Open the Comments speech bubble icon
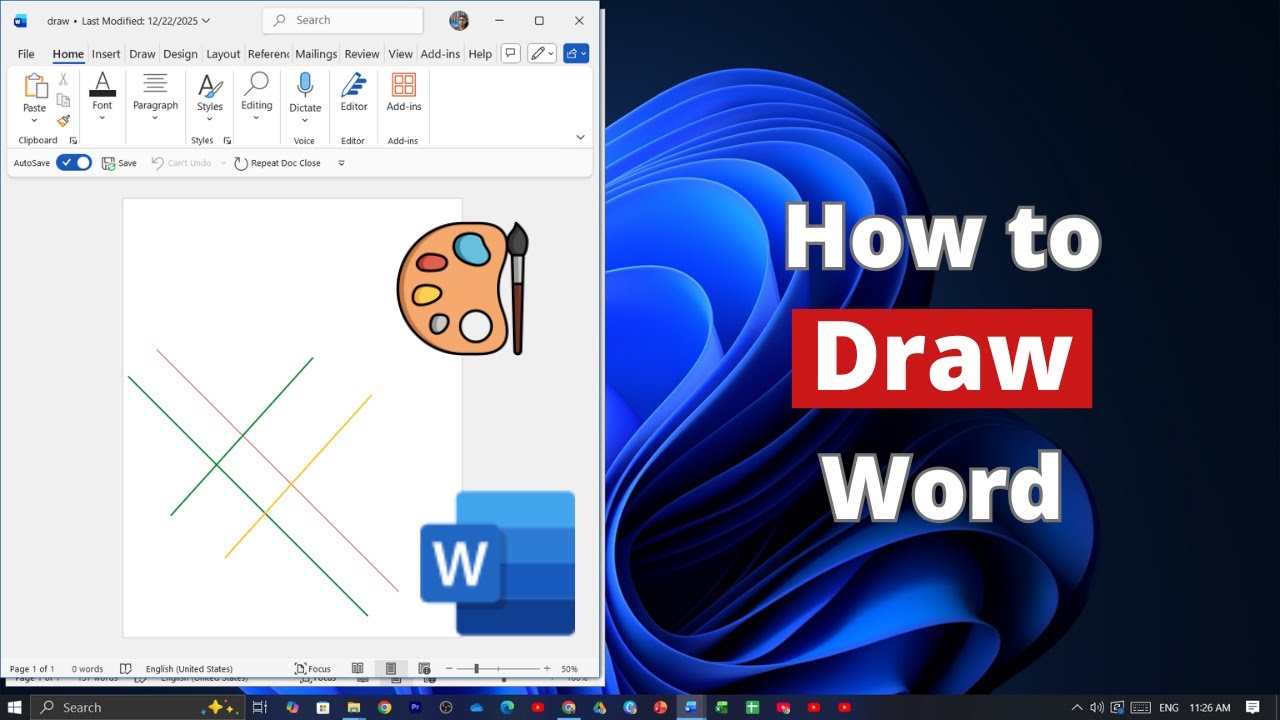Screen dimensions: 1280x720 510,53
